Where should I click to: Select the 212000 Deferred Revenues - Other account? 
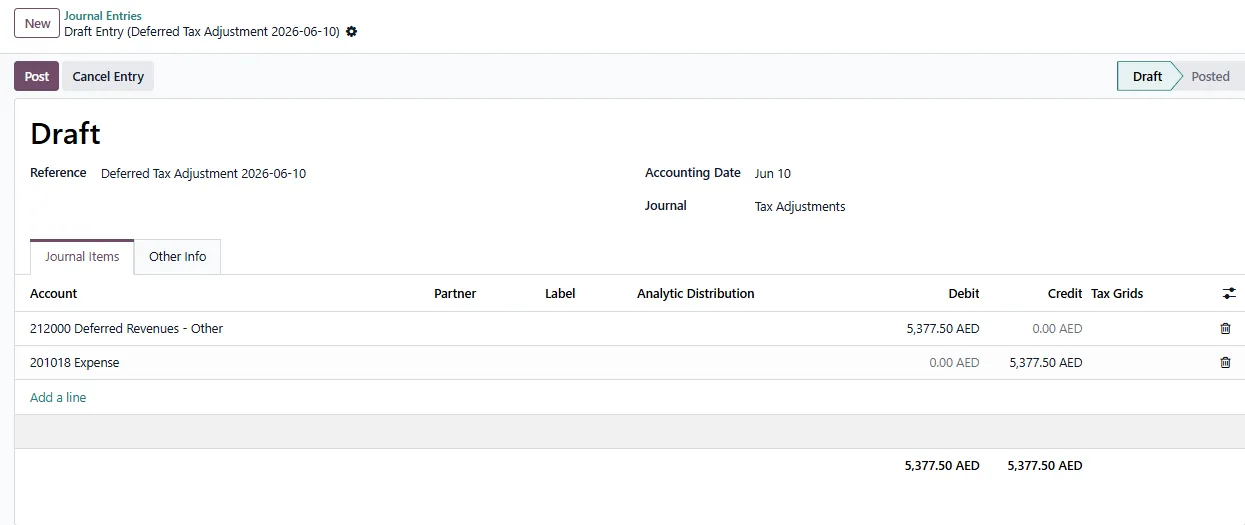[x=126, y=328]
